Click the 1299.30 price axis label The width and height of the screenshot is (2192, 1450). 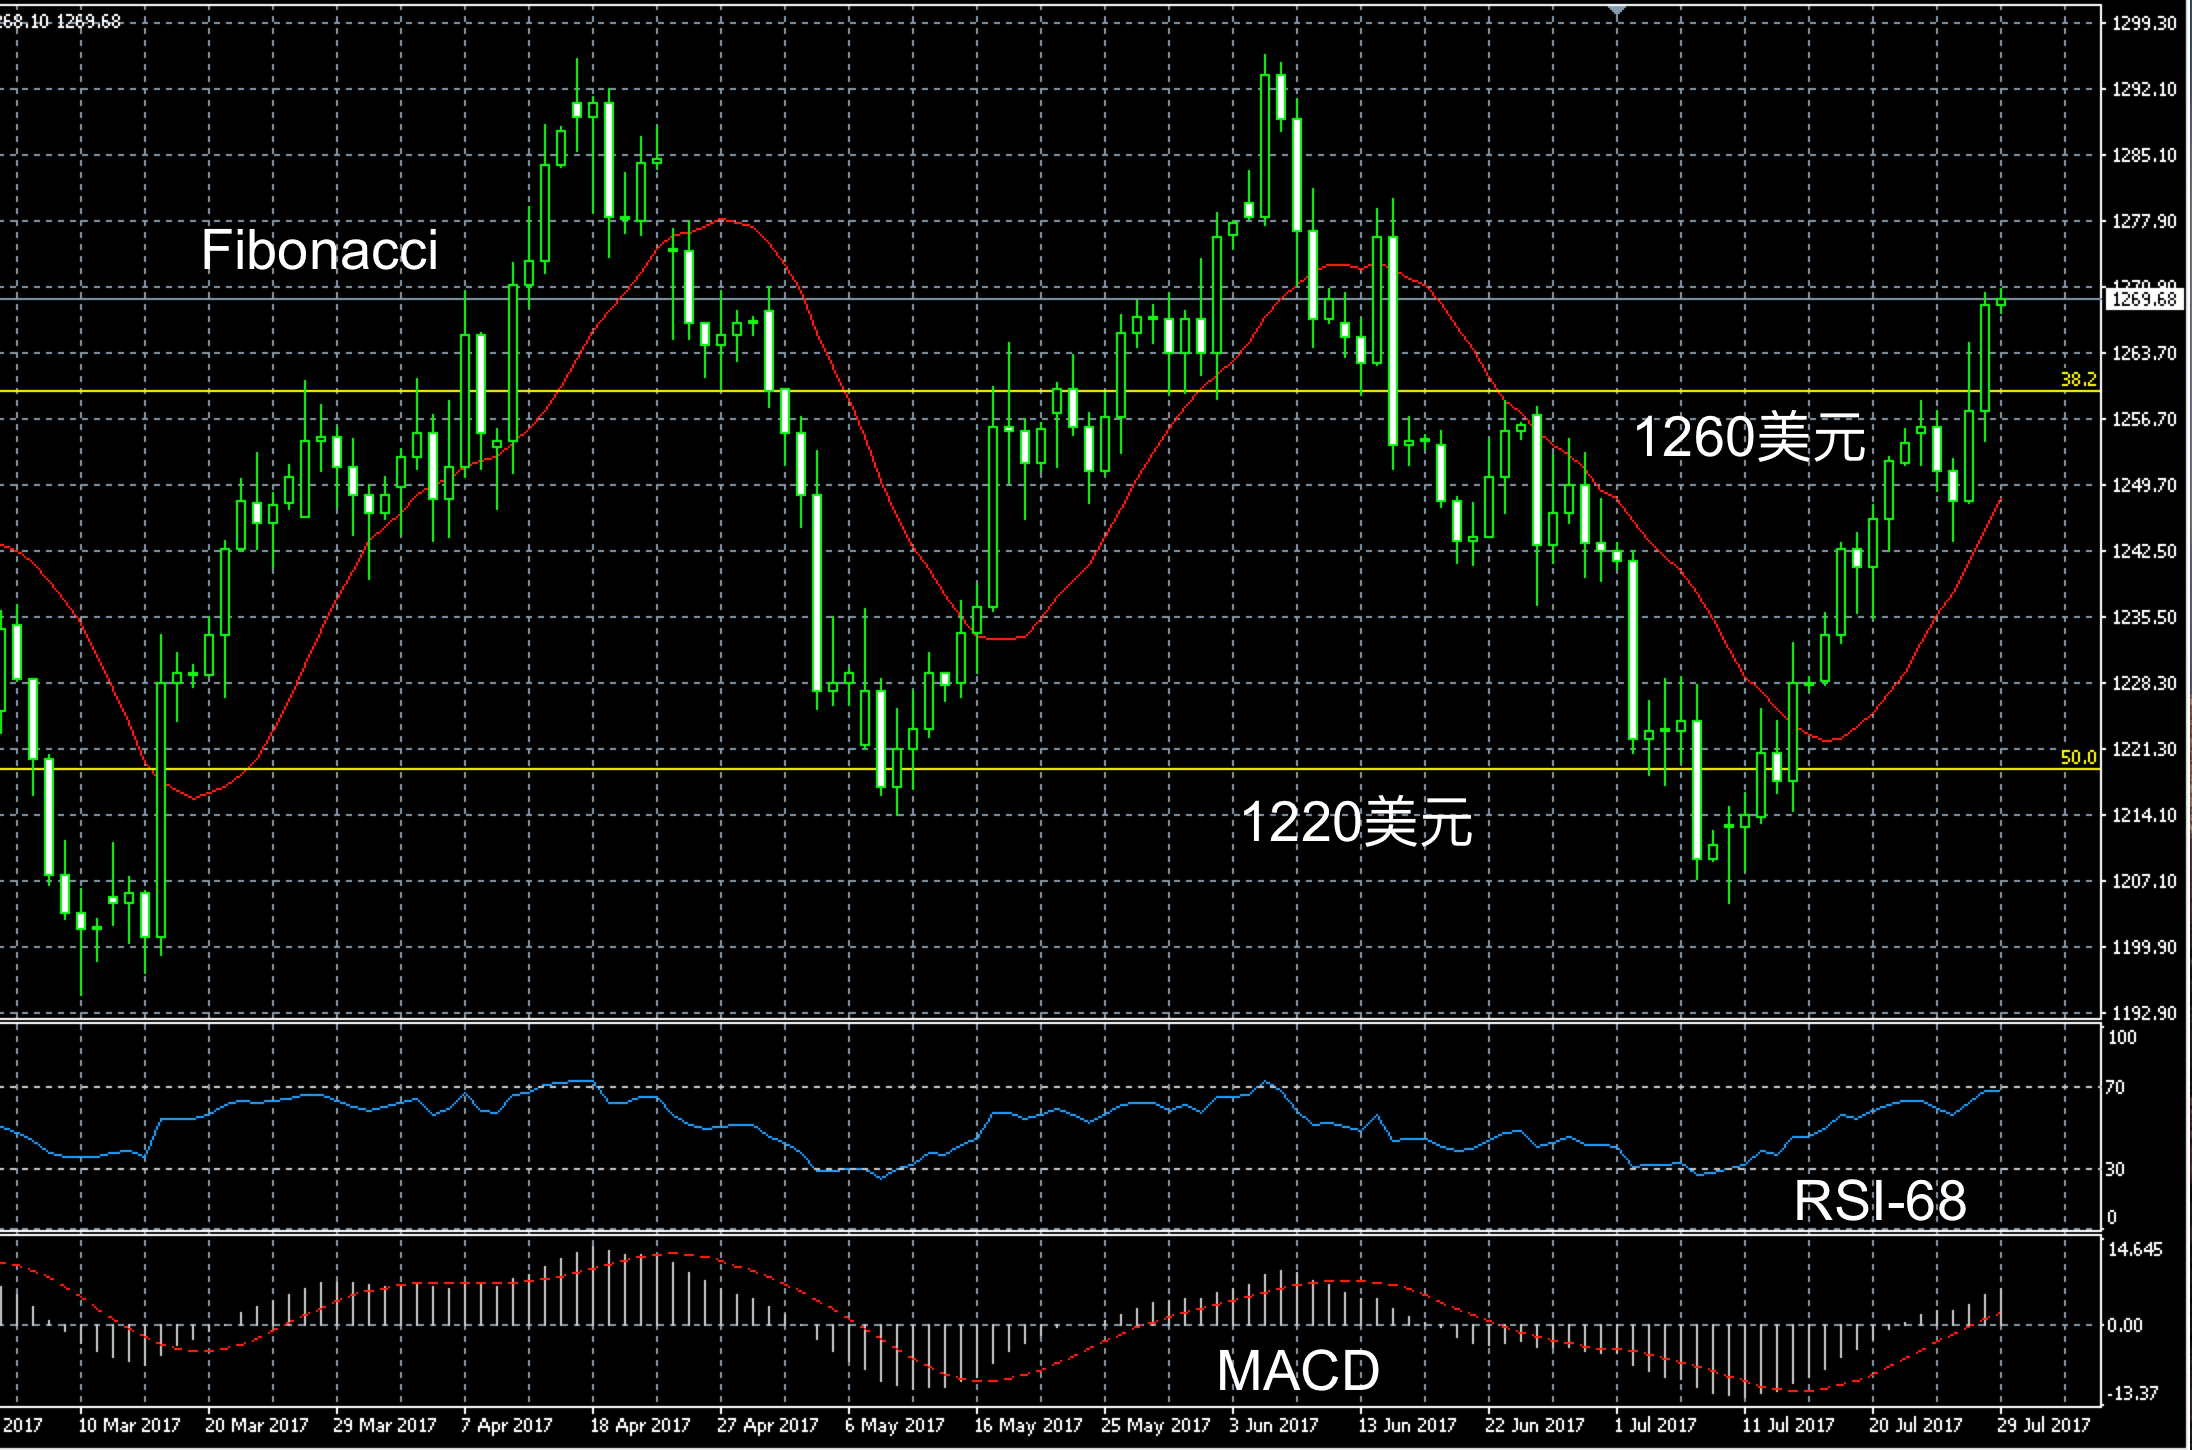click(2144, 24)
